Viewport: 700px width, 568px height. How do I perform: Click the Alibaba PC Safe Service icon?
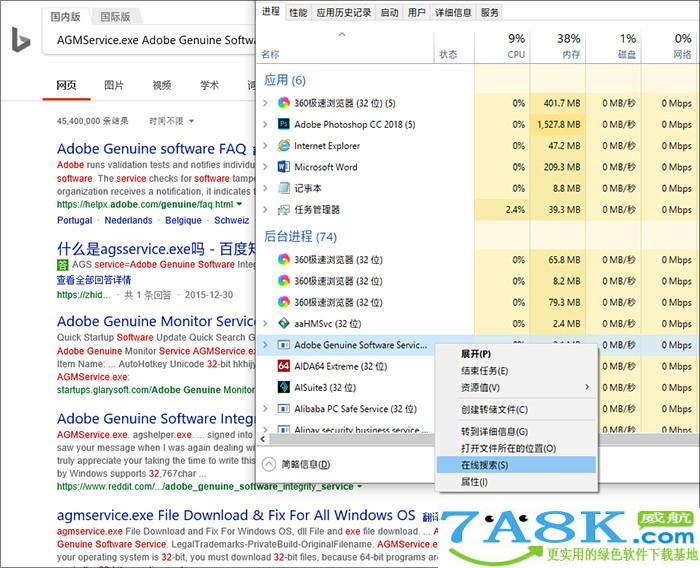pyautogui.click(x=283, y=409)
